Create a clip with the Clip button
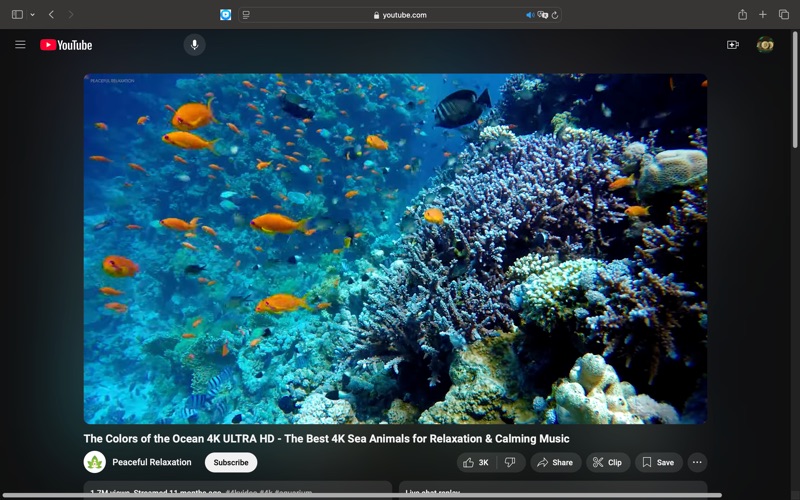Image resolution: width=800 pixels, height=500 pixels. point(607,462)
